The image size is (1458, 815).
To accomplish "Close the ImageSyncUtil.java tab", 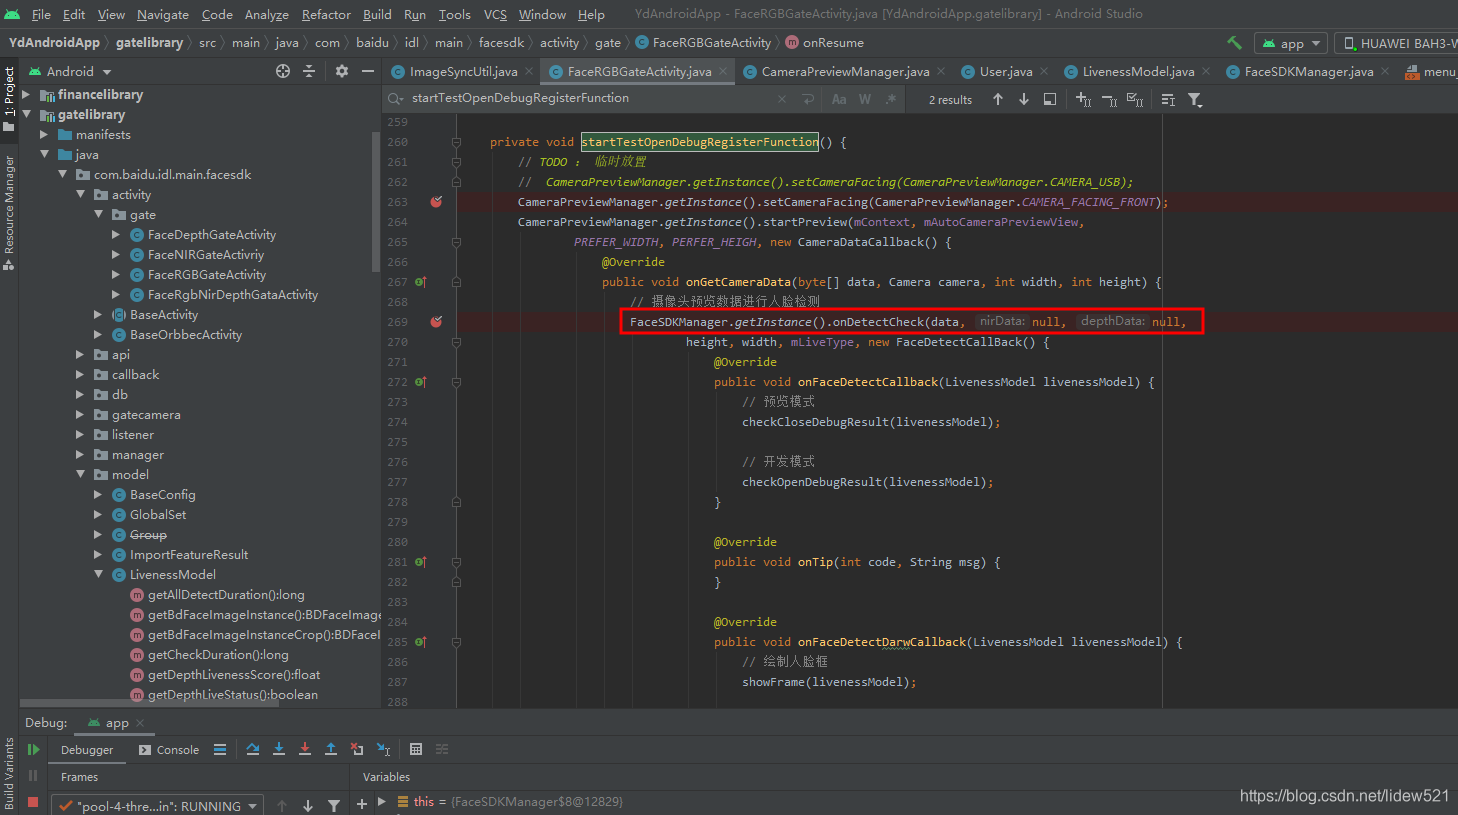I will 529,71.
